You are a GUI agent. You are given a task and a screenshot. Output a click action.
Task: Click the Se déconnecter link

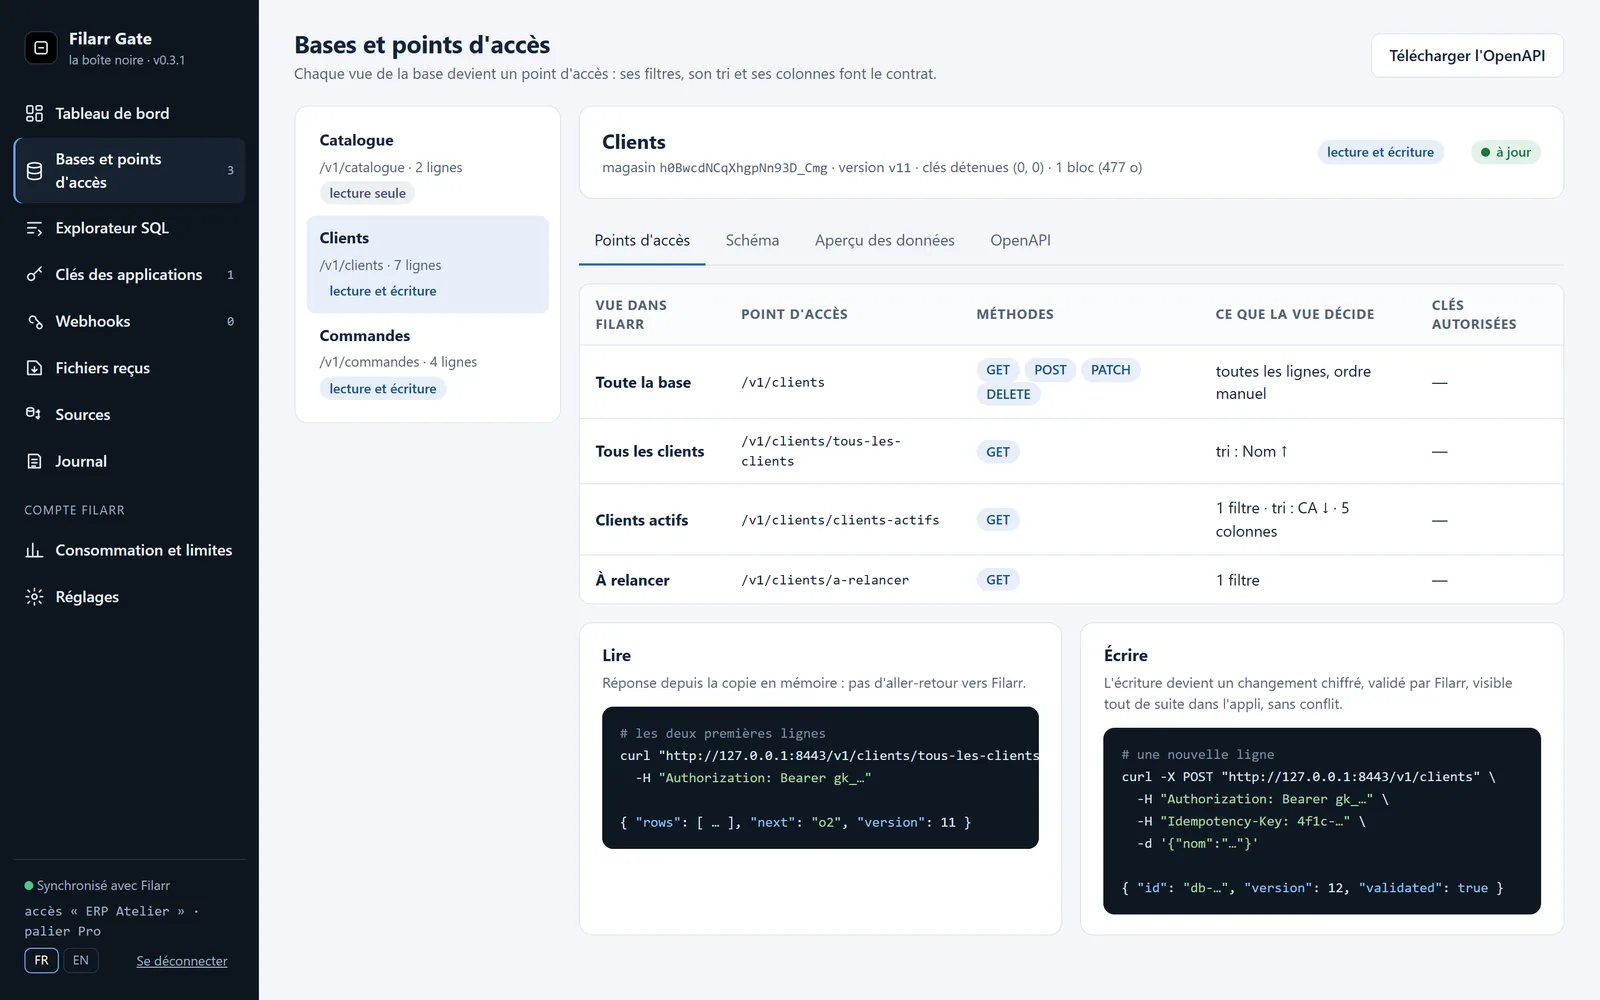tap(182, 961)
